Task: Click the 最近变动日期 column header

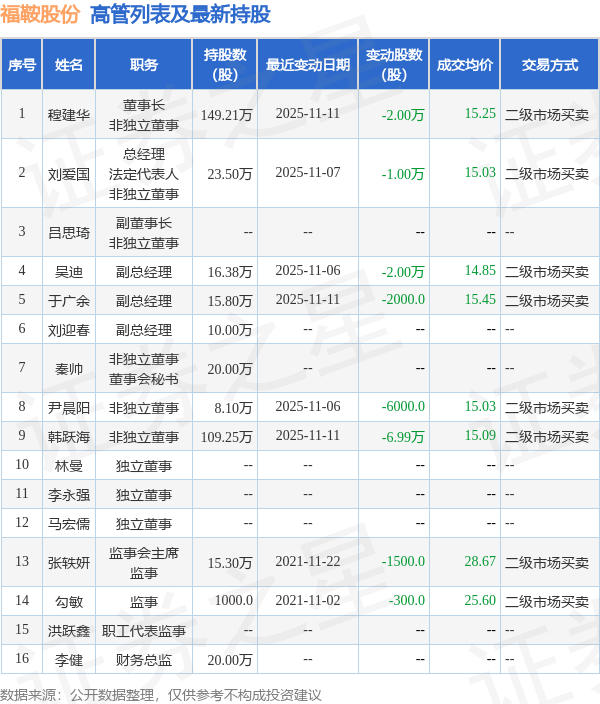Action: [308, 65]
